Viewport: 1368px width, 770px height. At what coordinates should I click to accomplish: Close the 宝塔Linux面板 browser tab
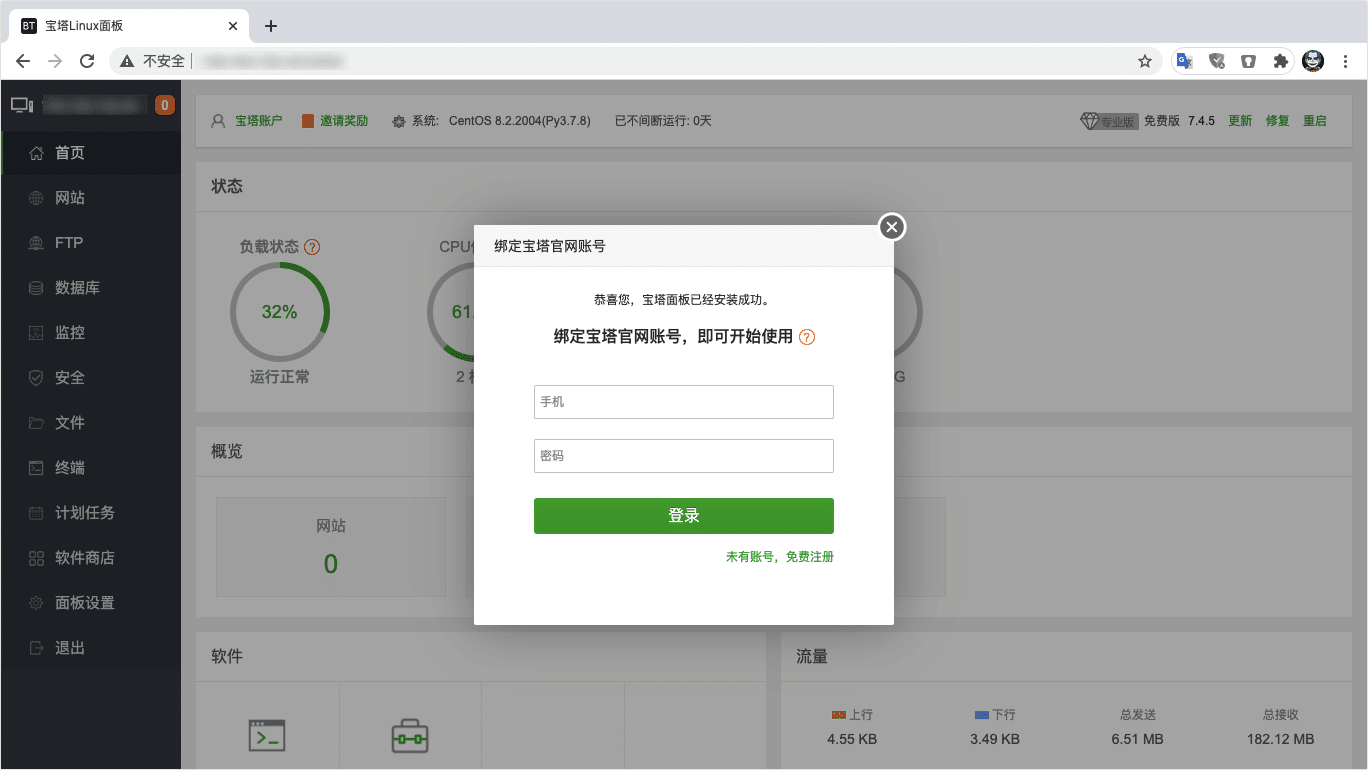pyautogui.click(x=233, y=26)
